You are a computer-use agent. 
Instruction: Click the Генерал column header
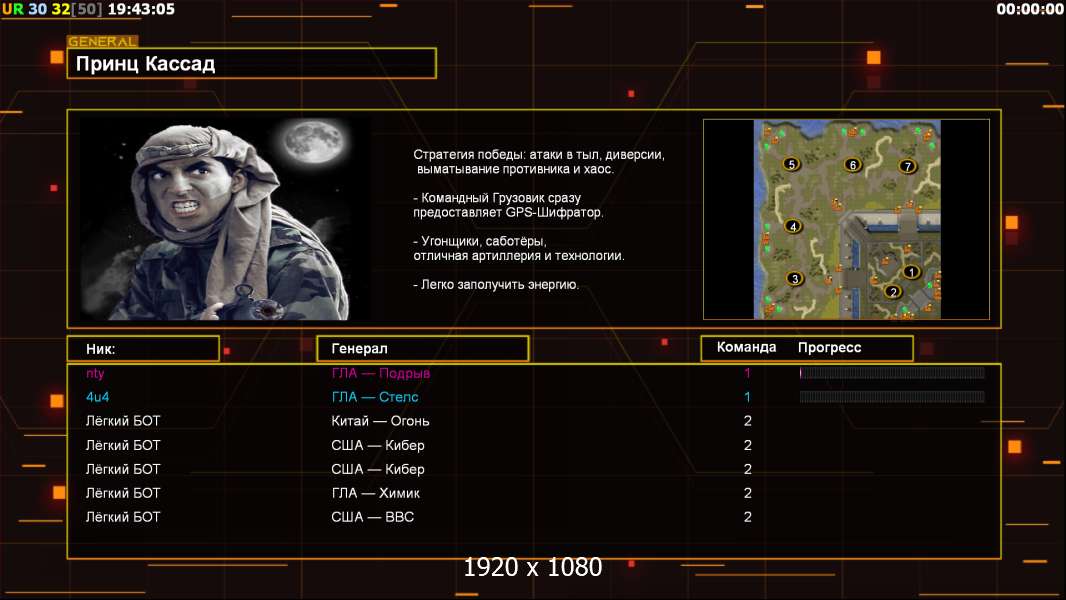(422, 349)
